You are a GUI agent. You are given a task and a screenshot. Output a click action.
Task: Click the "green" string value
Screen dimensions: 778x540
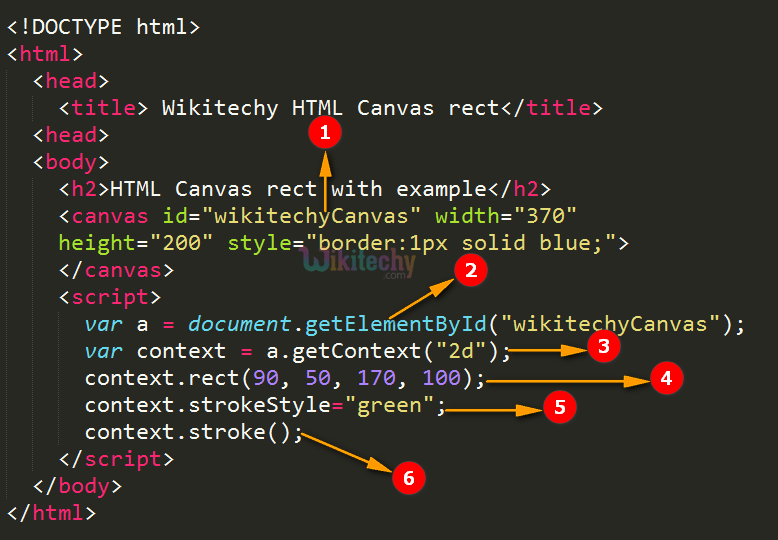coord(389,405)
